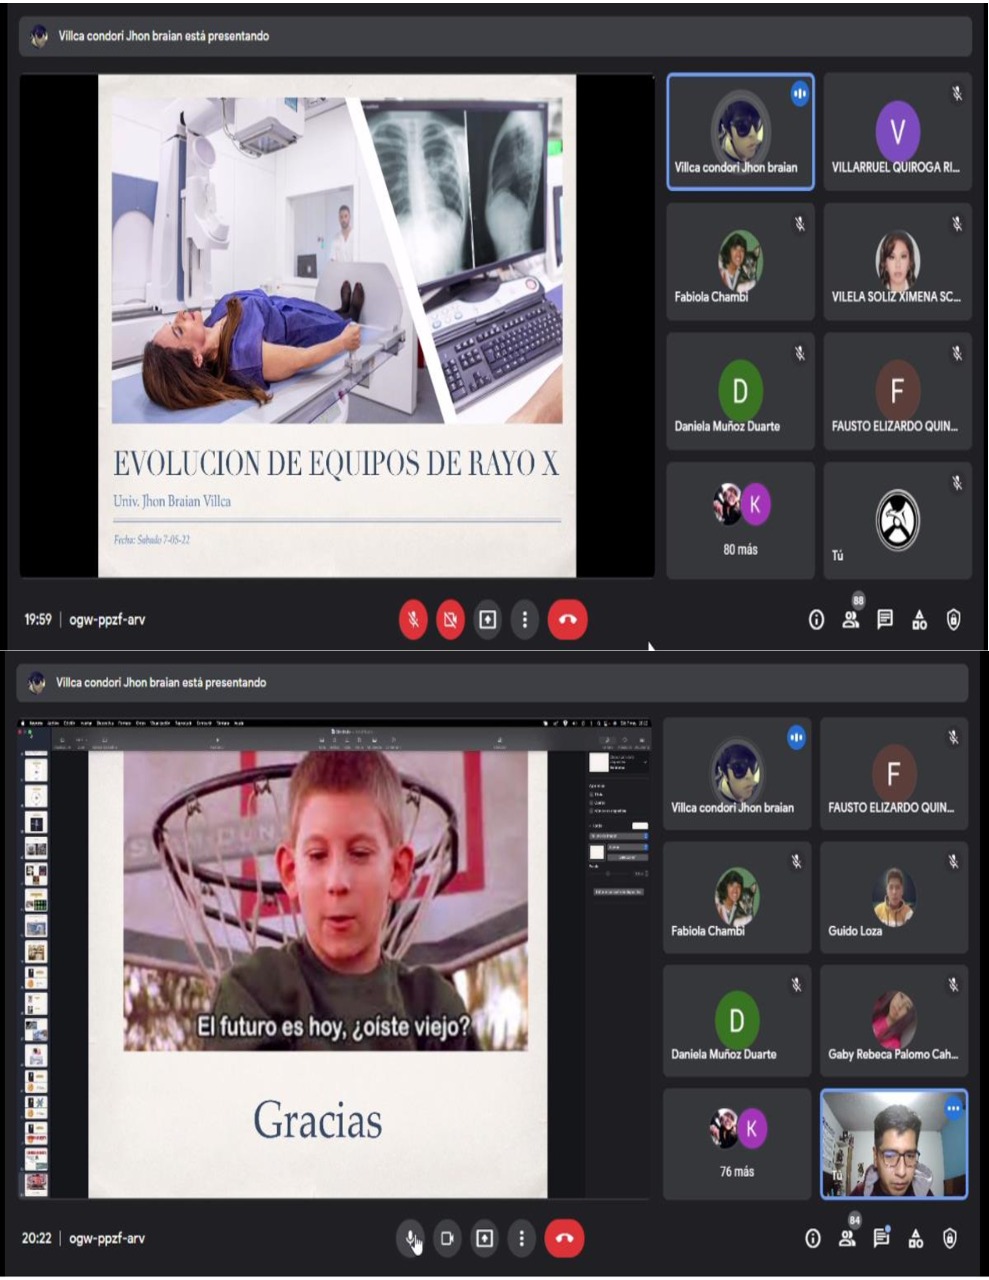Select the VILLARRUEL QUIROGA participant tile
Image resolution: width=989 pixels, height=1280 pixels.
click(897, 132)
